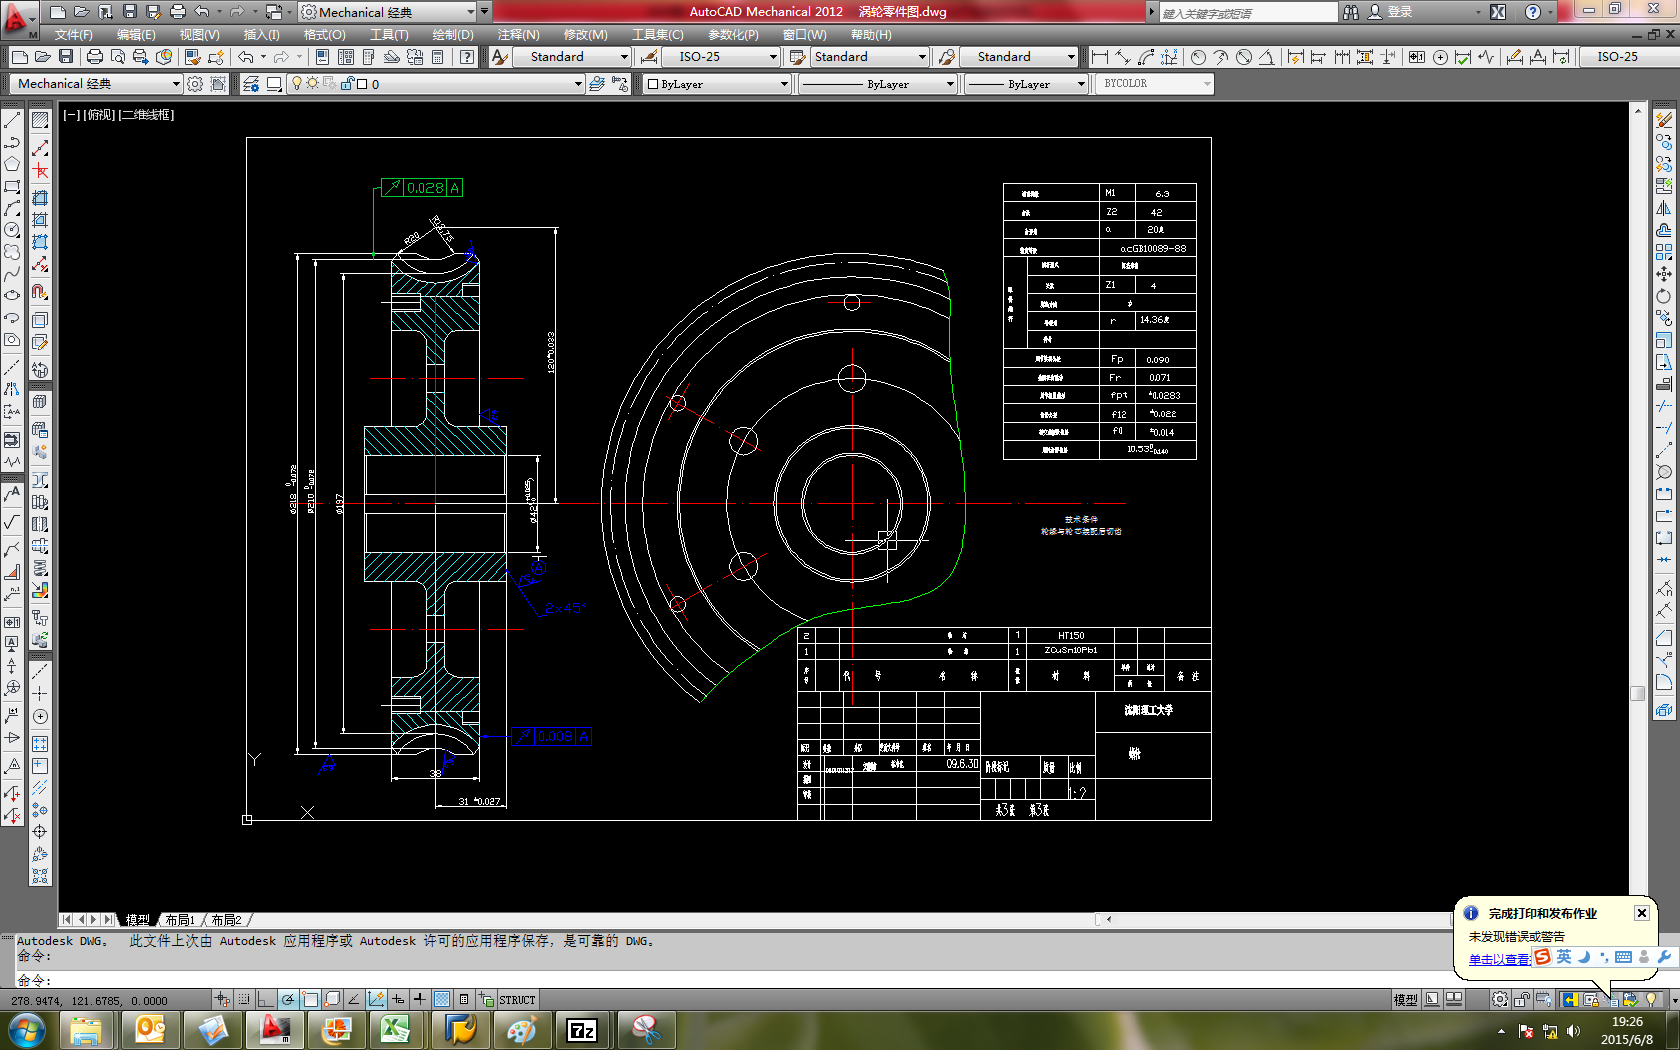Screen dimensions: 1680x1050
Task: Click the Radius dimension tool icon
Action: tap(1198, 57)
